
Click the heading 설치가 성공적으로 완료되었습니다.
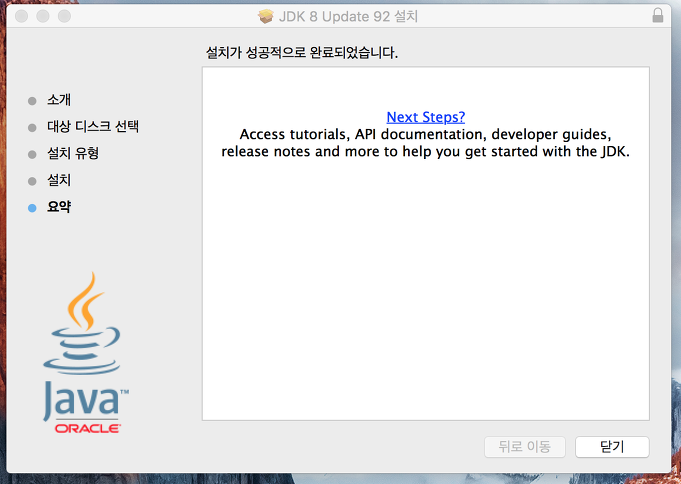tap(301, 53)
